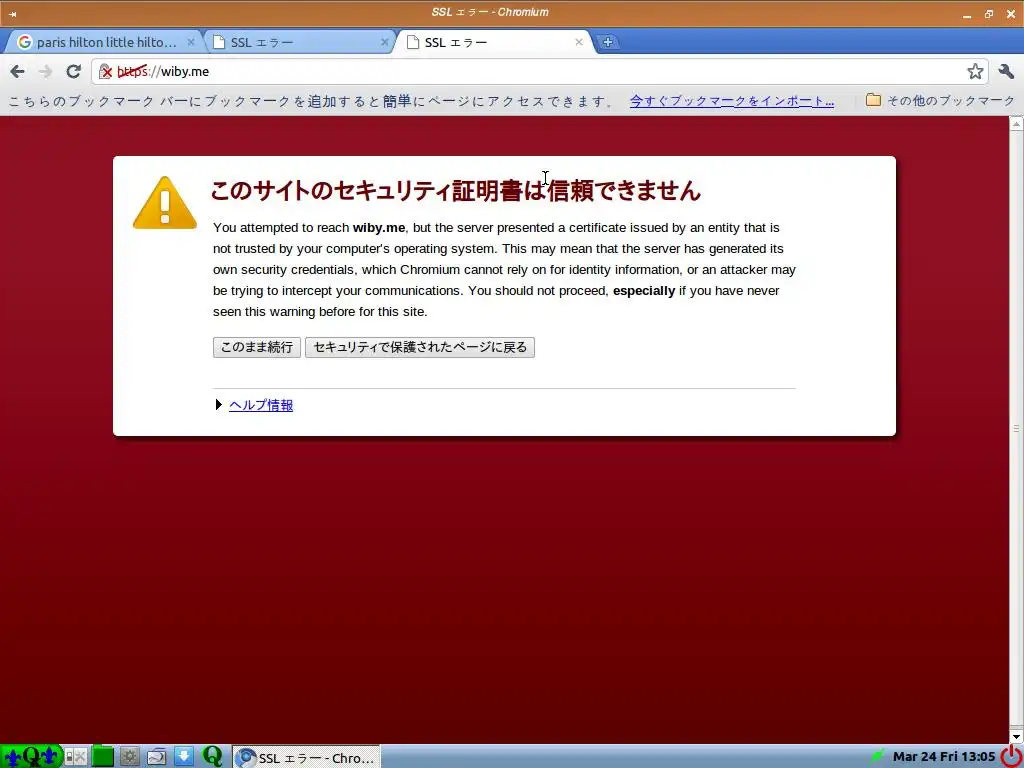Viewport: 1024px width, 768px height.
Task: Restore the Chromium window size
Action: (x=989, y=14)
